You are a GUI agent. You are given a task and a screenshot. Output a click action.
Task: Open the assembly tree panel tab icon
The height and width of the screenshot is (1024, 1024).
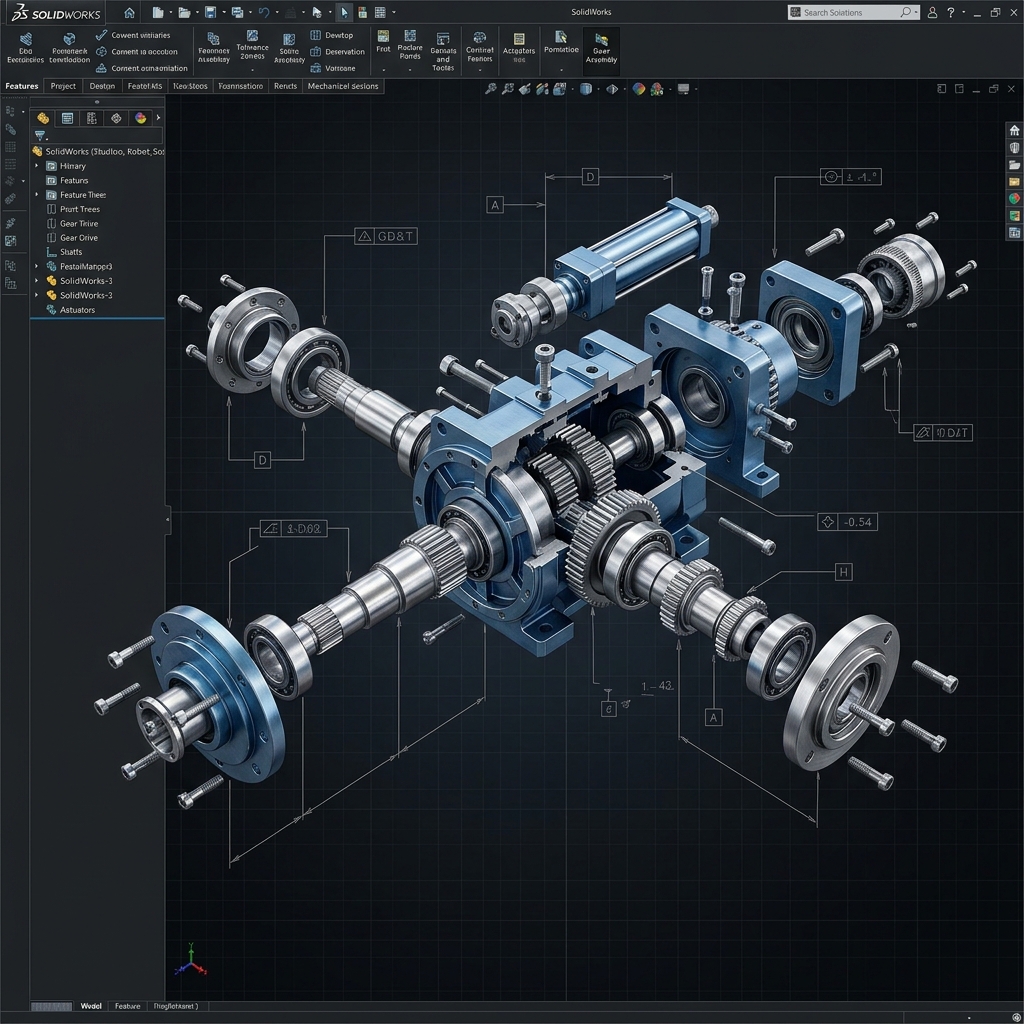point(43,118)
